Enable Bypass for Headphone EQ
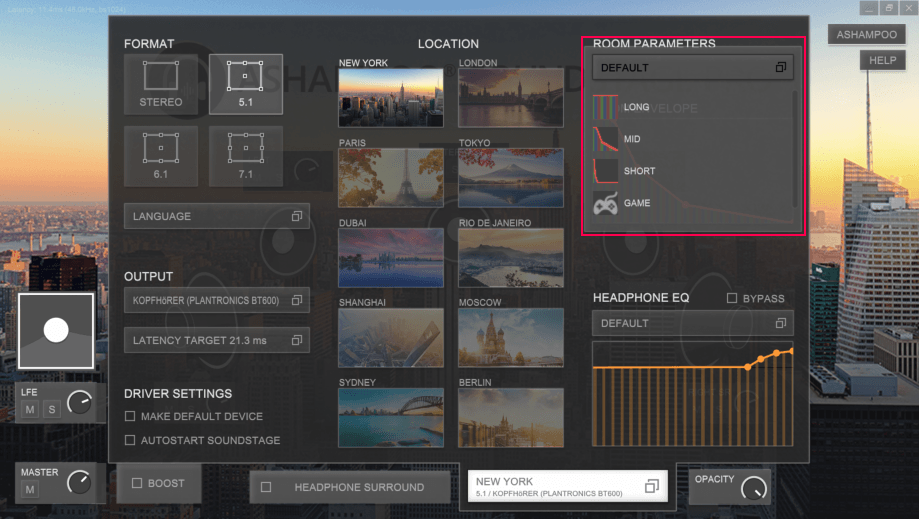The height and width of the screenshot is (519, 919). (x=731, y=298)
